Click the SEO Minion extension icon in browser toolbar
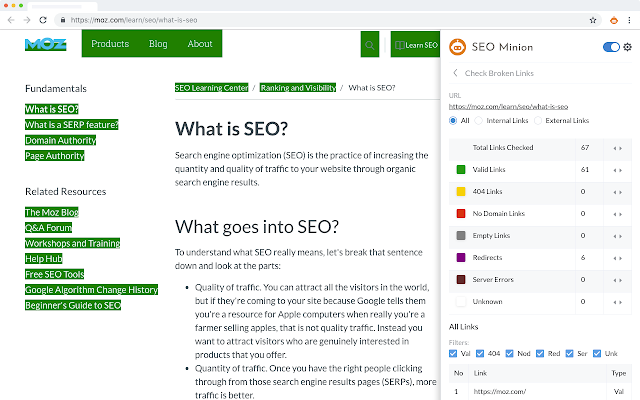The image size is (640, 400). point(587,19)
